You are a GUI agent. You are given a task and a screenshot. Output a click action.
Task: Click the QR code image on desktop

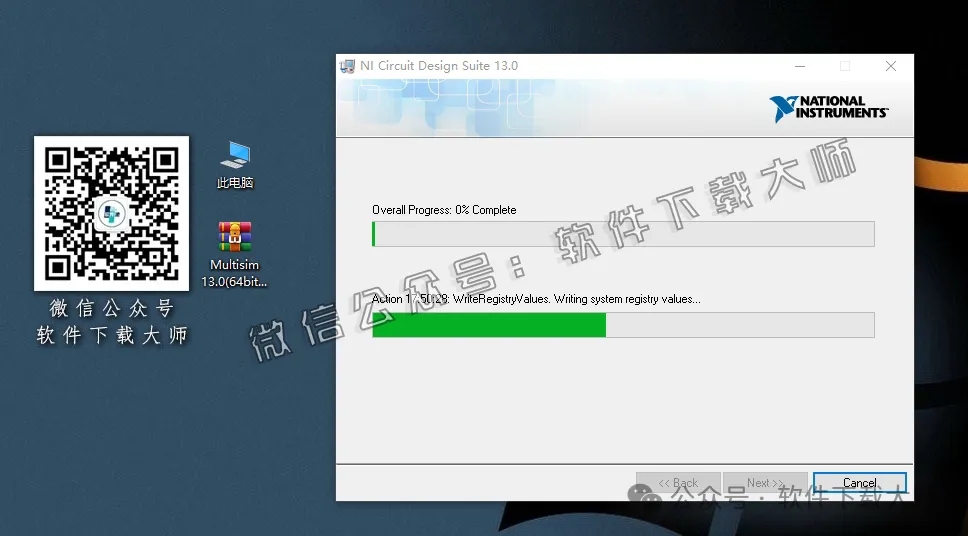point(112,214)
